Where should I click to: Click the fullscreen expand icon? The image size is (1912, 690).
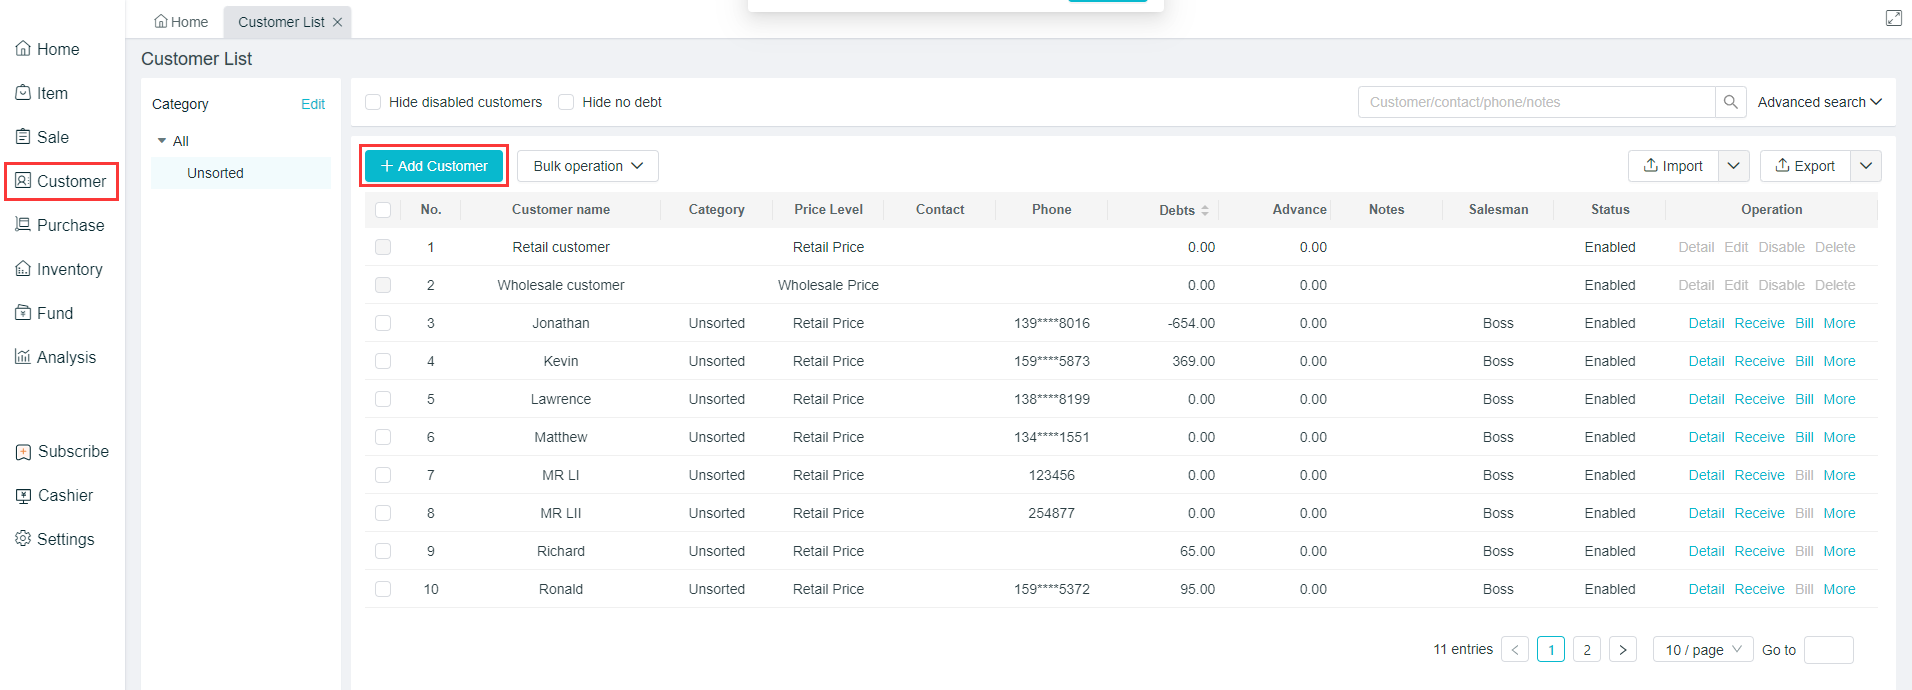[1893, 18]
